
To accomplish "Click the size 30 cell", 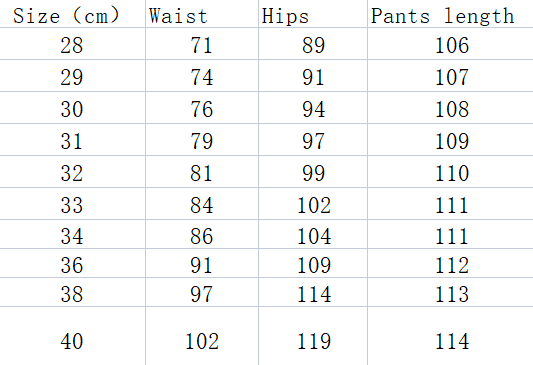I will [72, 108].
